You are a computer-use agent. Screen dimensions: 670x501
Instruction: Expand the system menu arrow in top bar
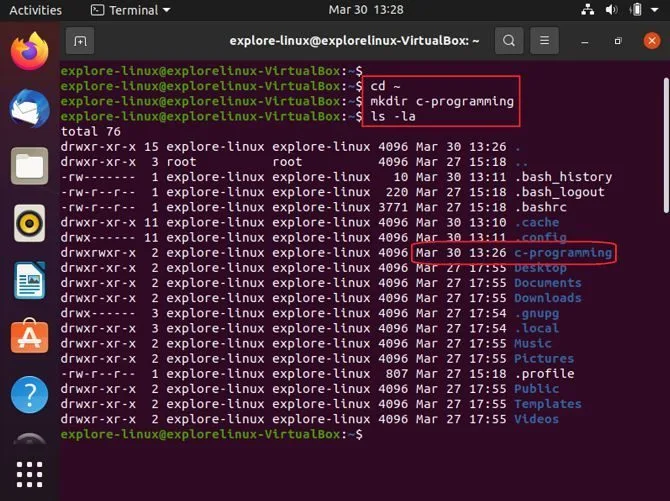point(655,10)
